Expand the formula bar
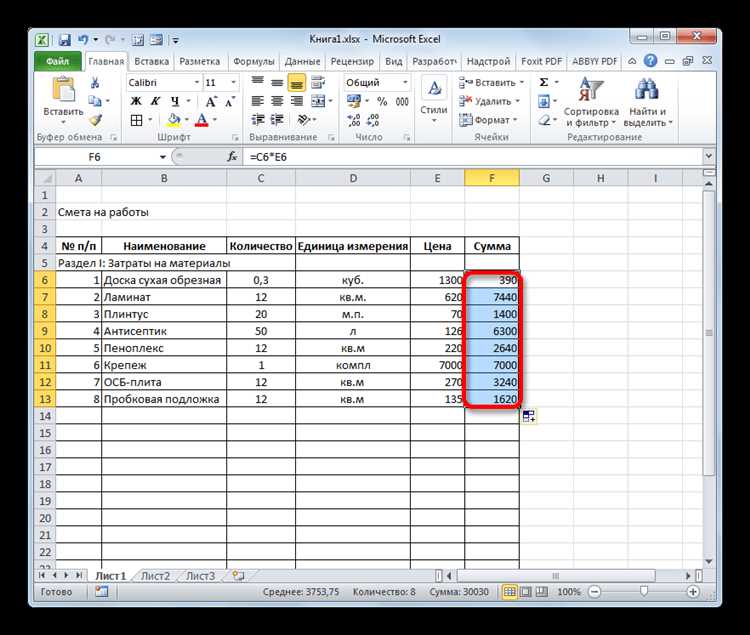The height and width of the screenshot is (635, 750). (708, 156)
